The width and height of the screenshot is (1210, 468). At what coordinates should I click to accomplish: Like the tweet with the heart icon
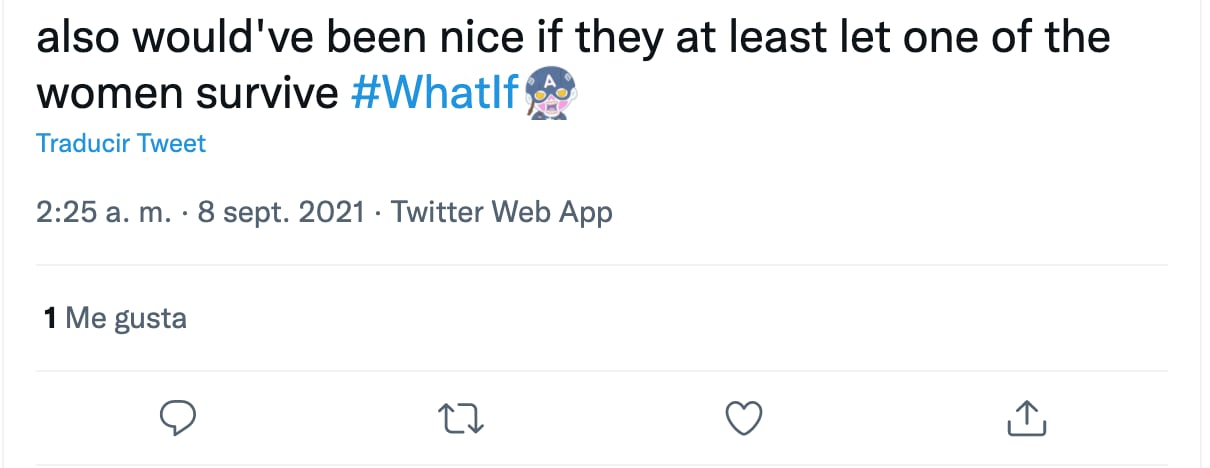743,418
